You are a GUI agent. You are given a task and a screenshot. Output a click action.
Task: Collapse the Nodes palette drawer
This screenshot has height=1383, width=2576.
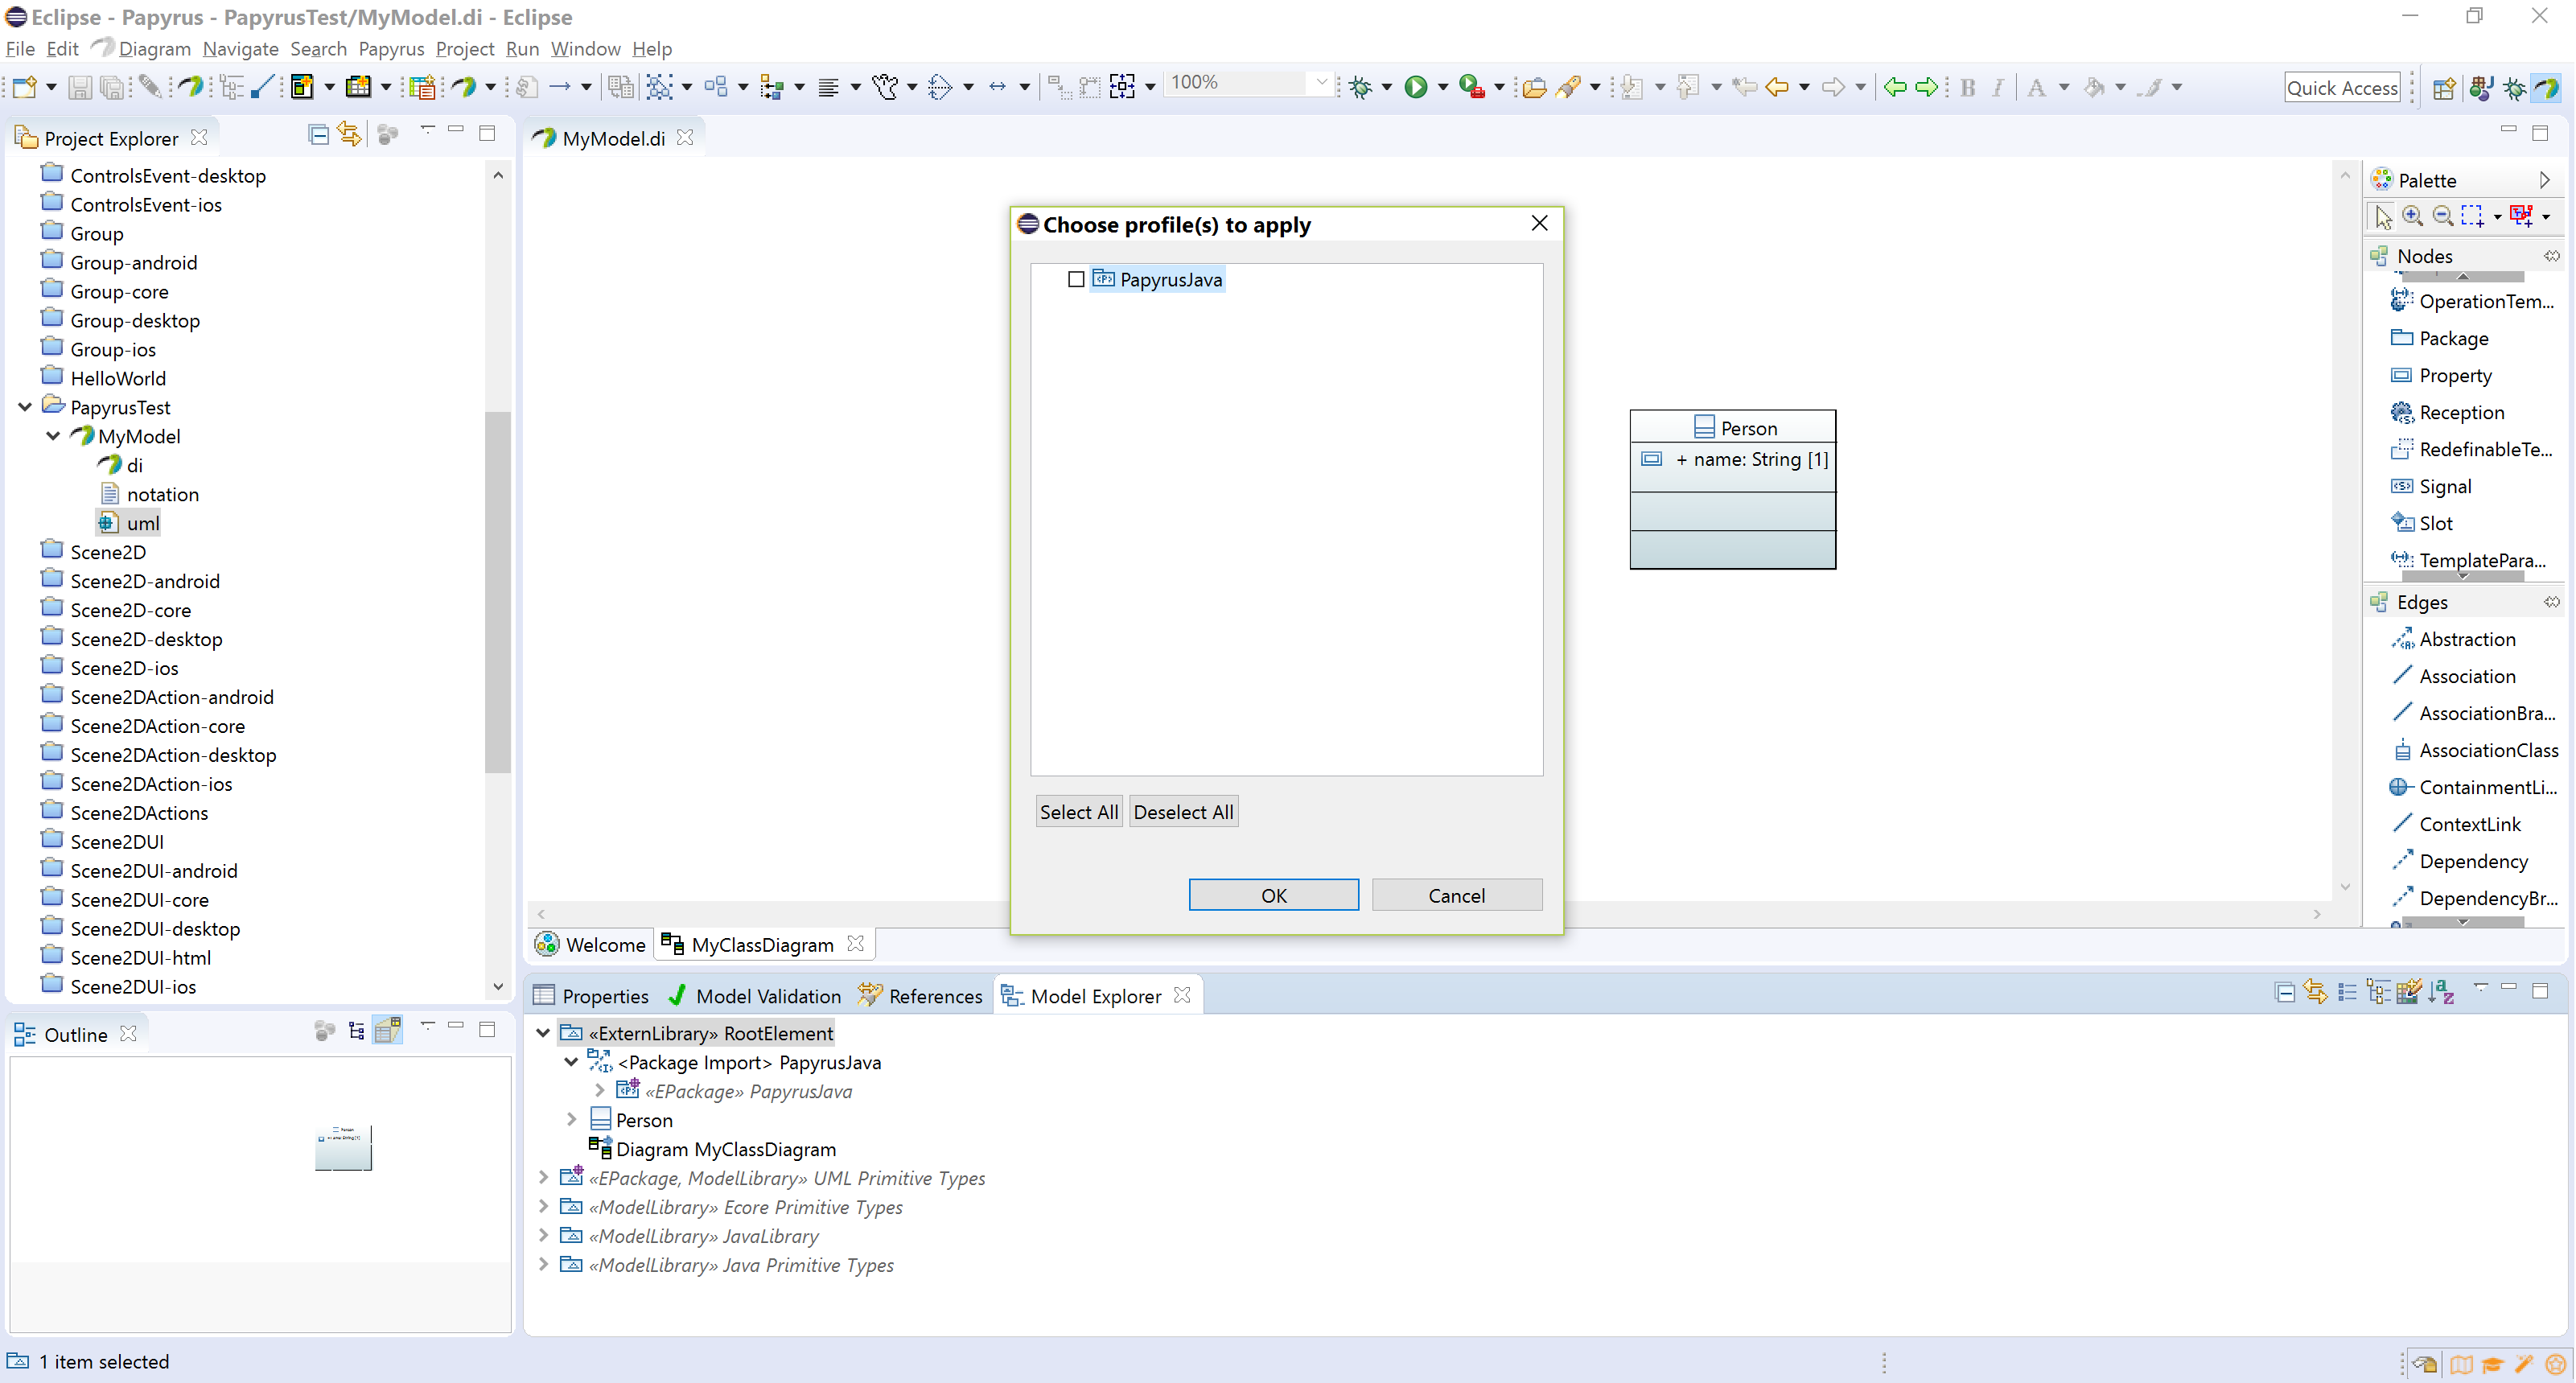click(x=2424, y=256)
